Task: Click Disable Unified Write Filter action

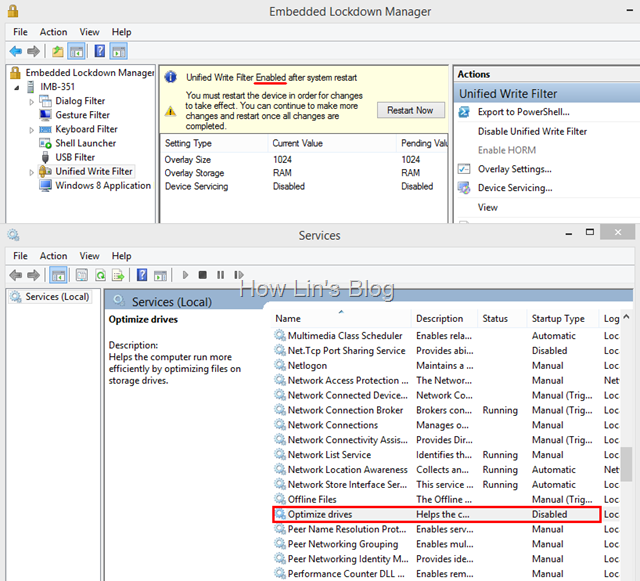Action: tap(532, 131)
